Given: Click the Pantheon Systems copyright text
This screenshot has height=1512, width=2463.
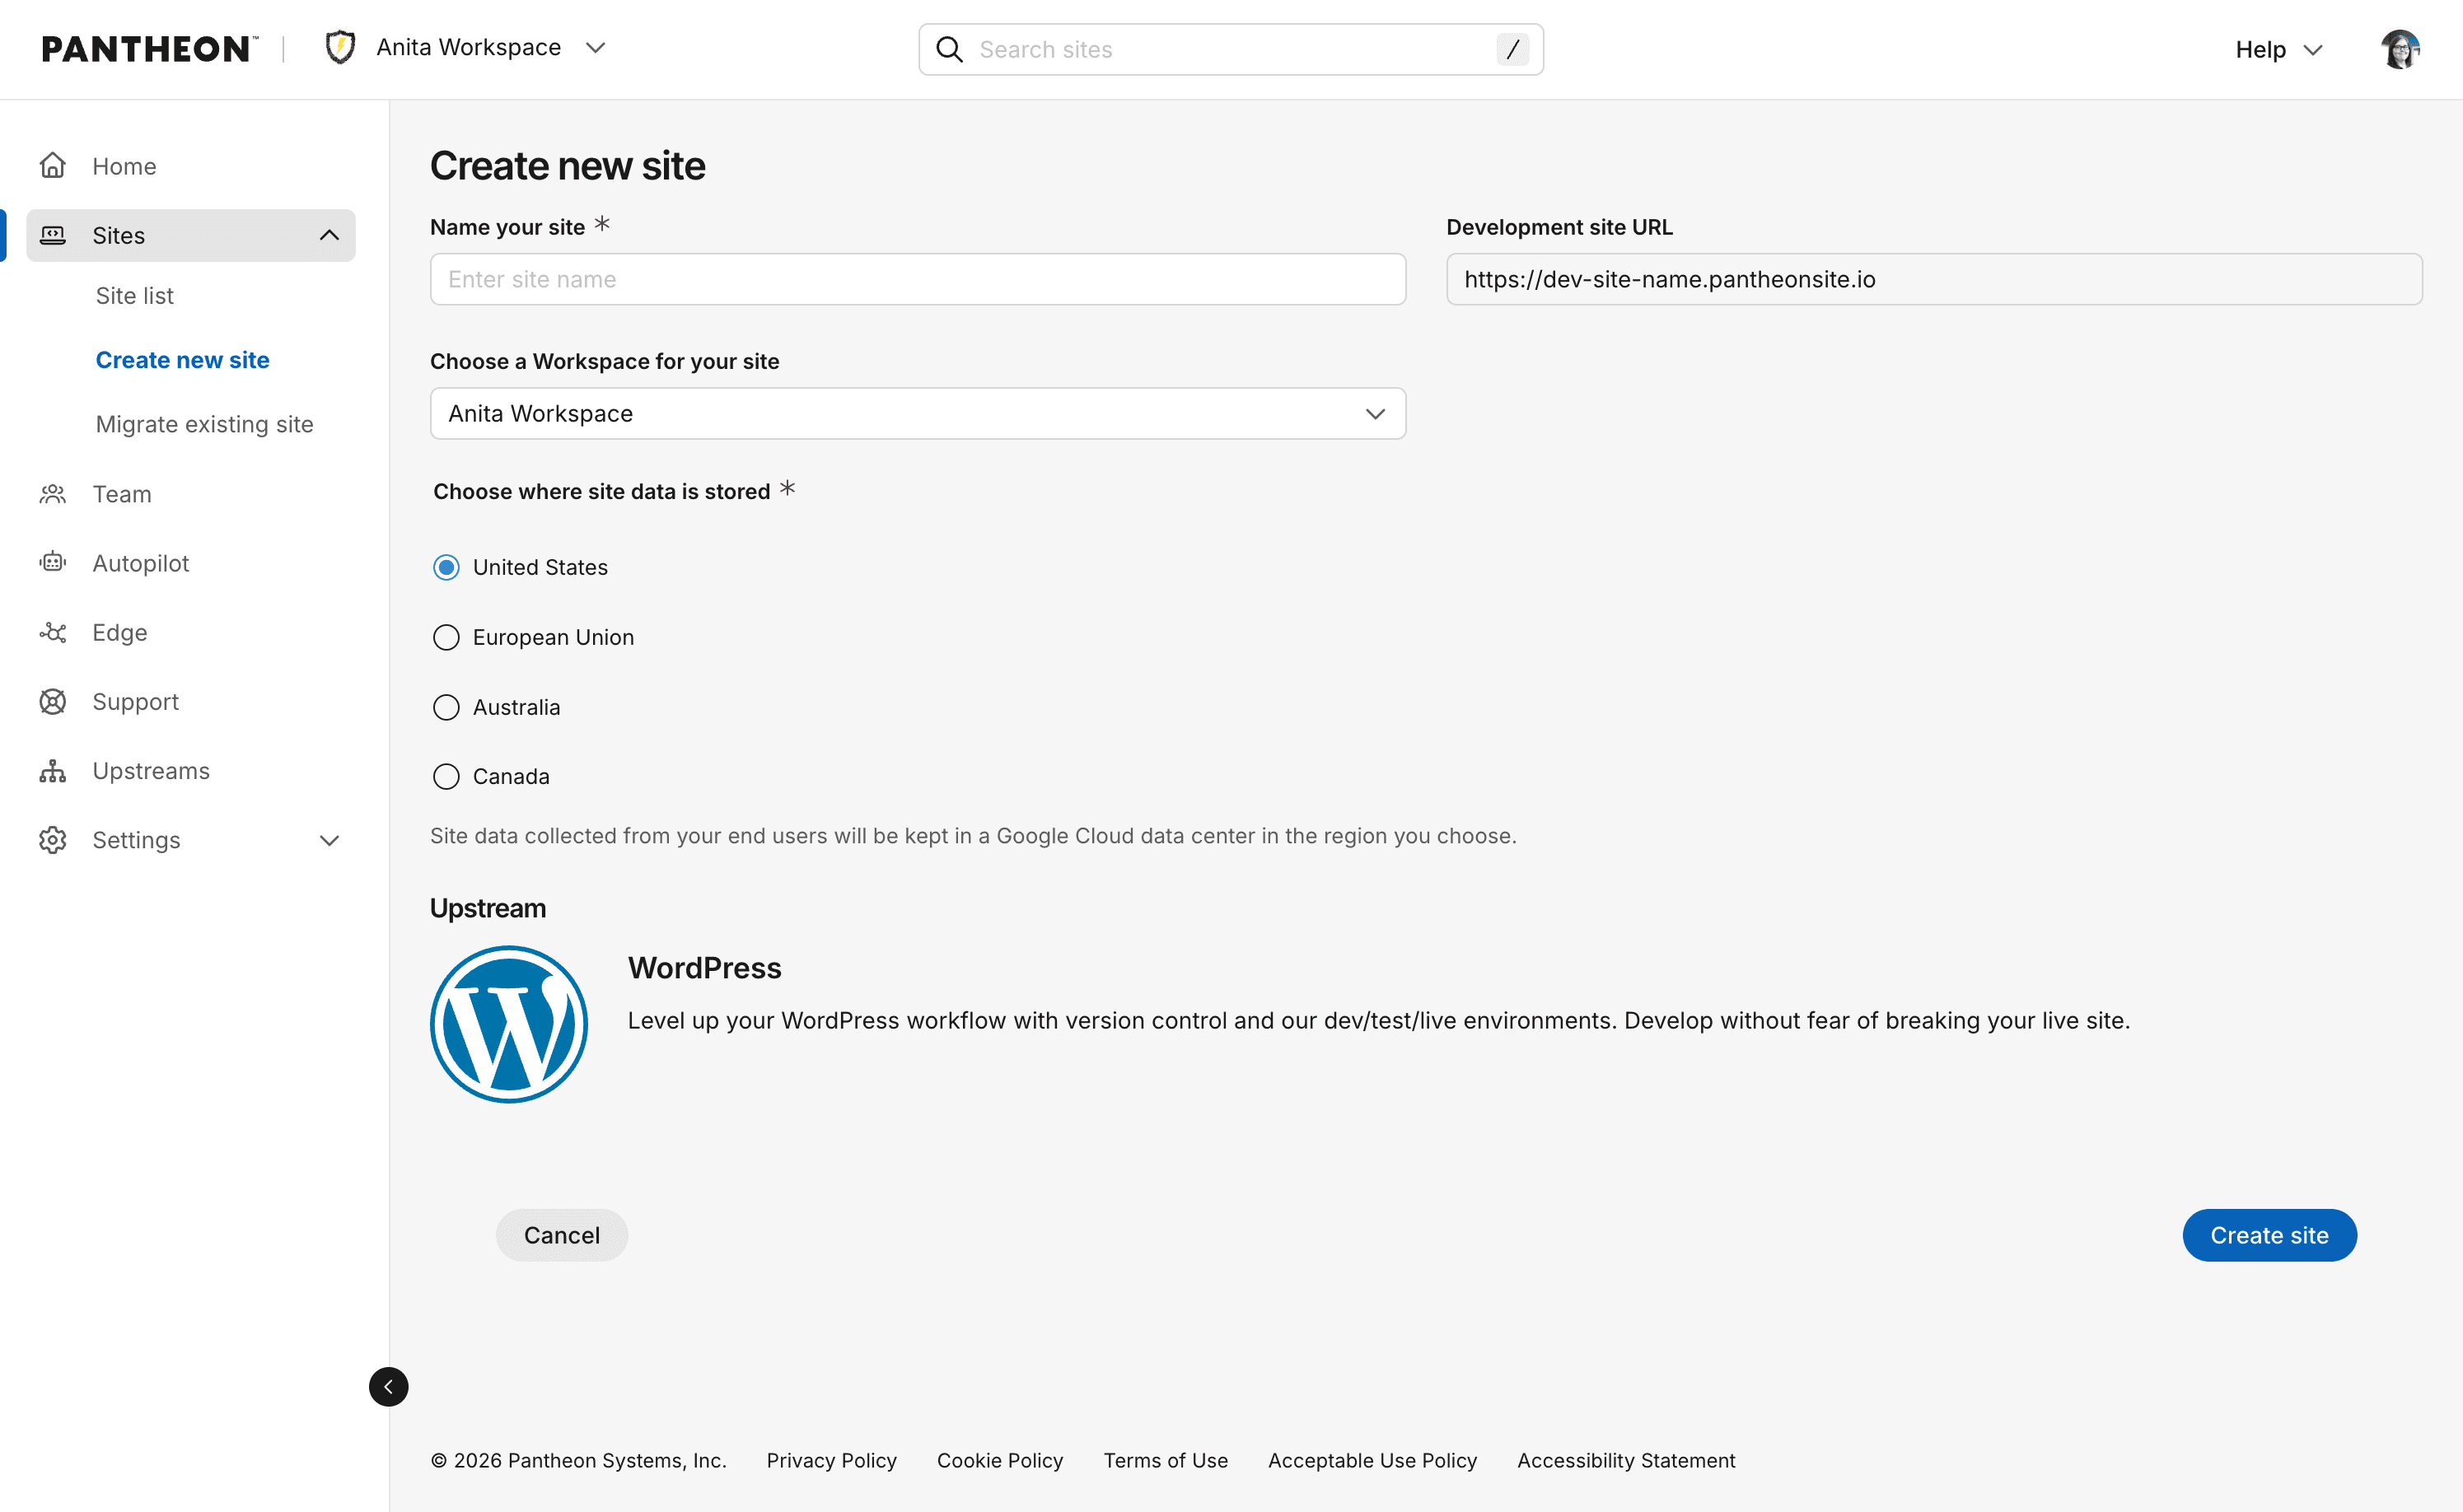Looking at the screenshot, I should (x=578, y=1460).
